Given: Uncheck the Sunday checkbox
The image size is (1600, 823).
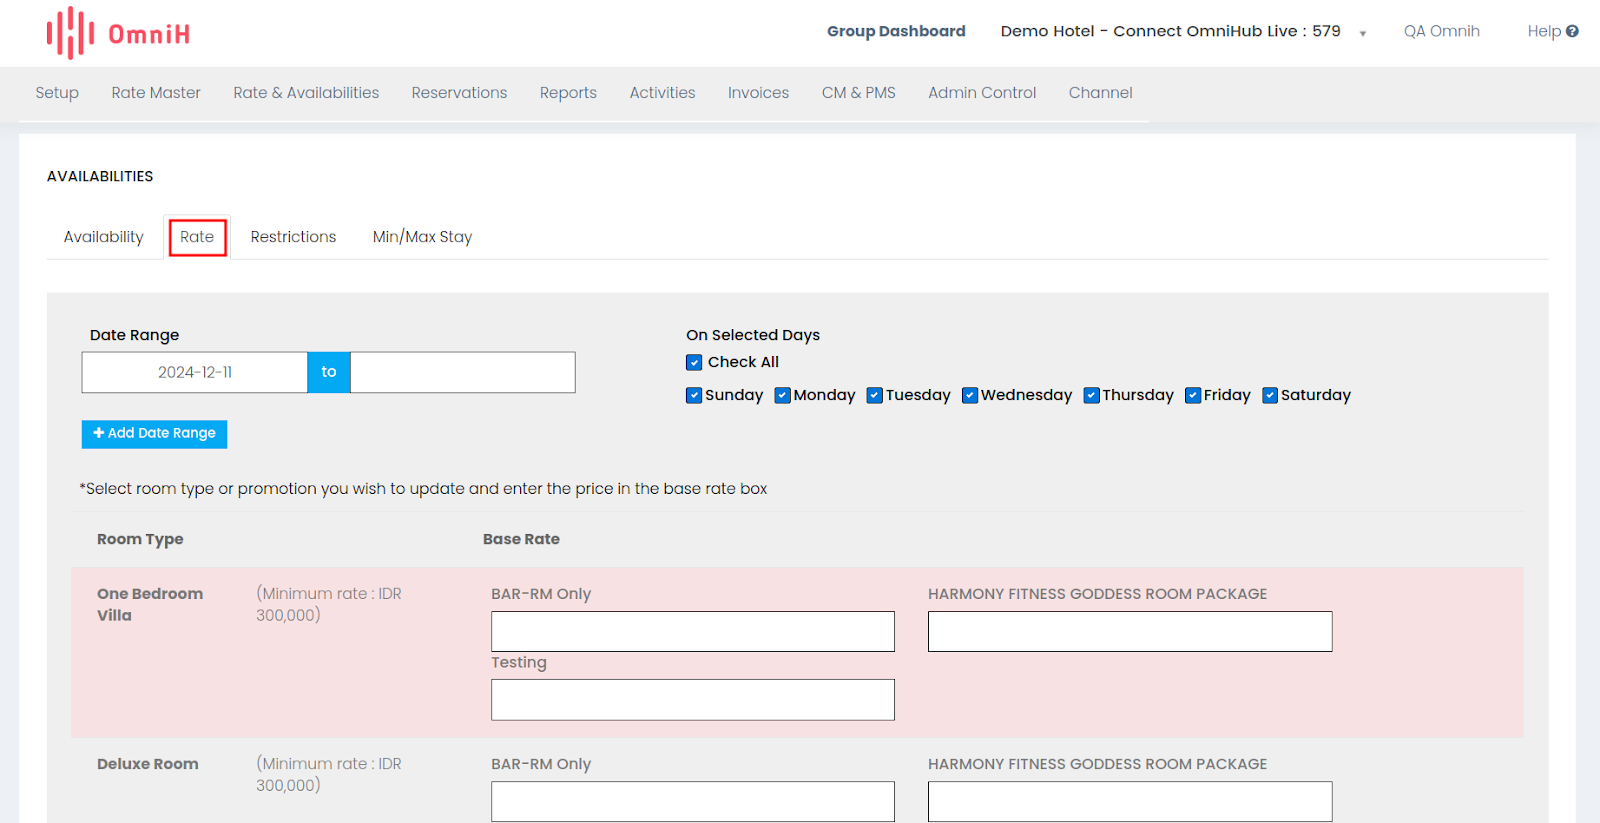Looking at the screenshot, I should tap(694, 395).
